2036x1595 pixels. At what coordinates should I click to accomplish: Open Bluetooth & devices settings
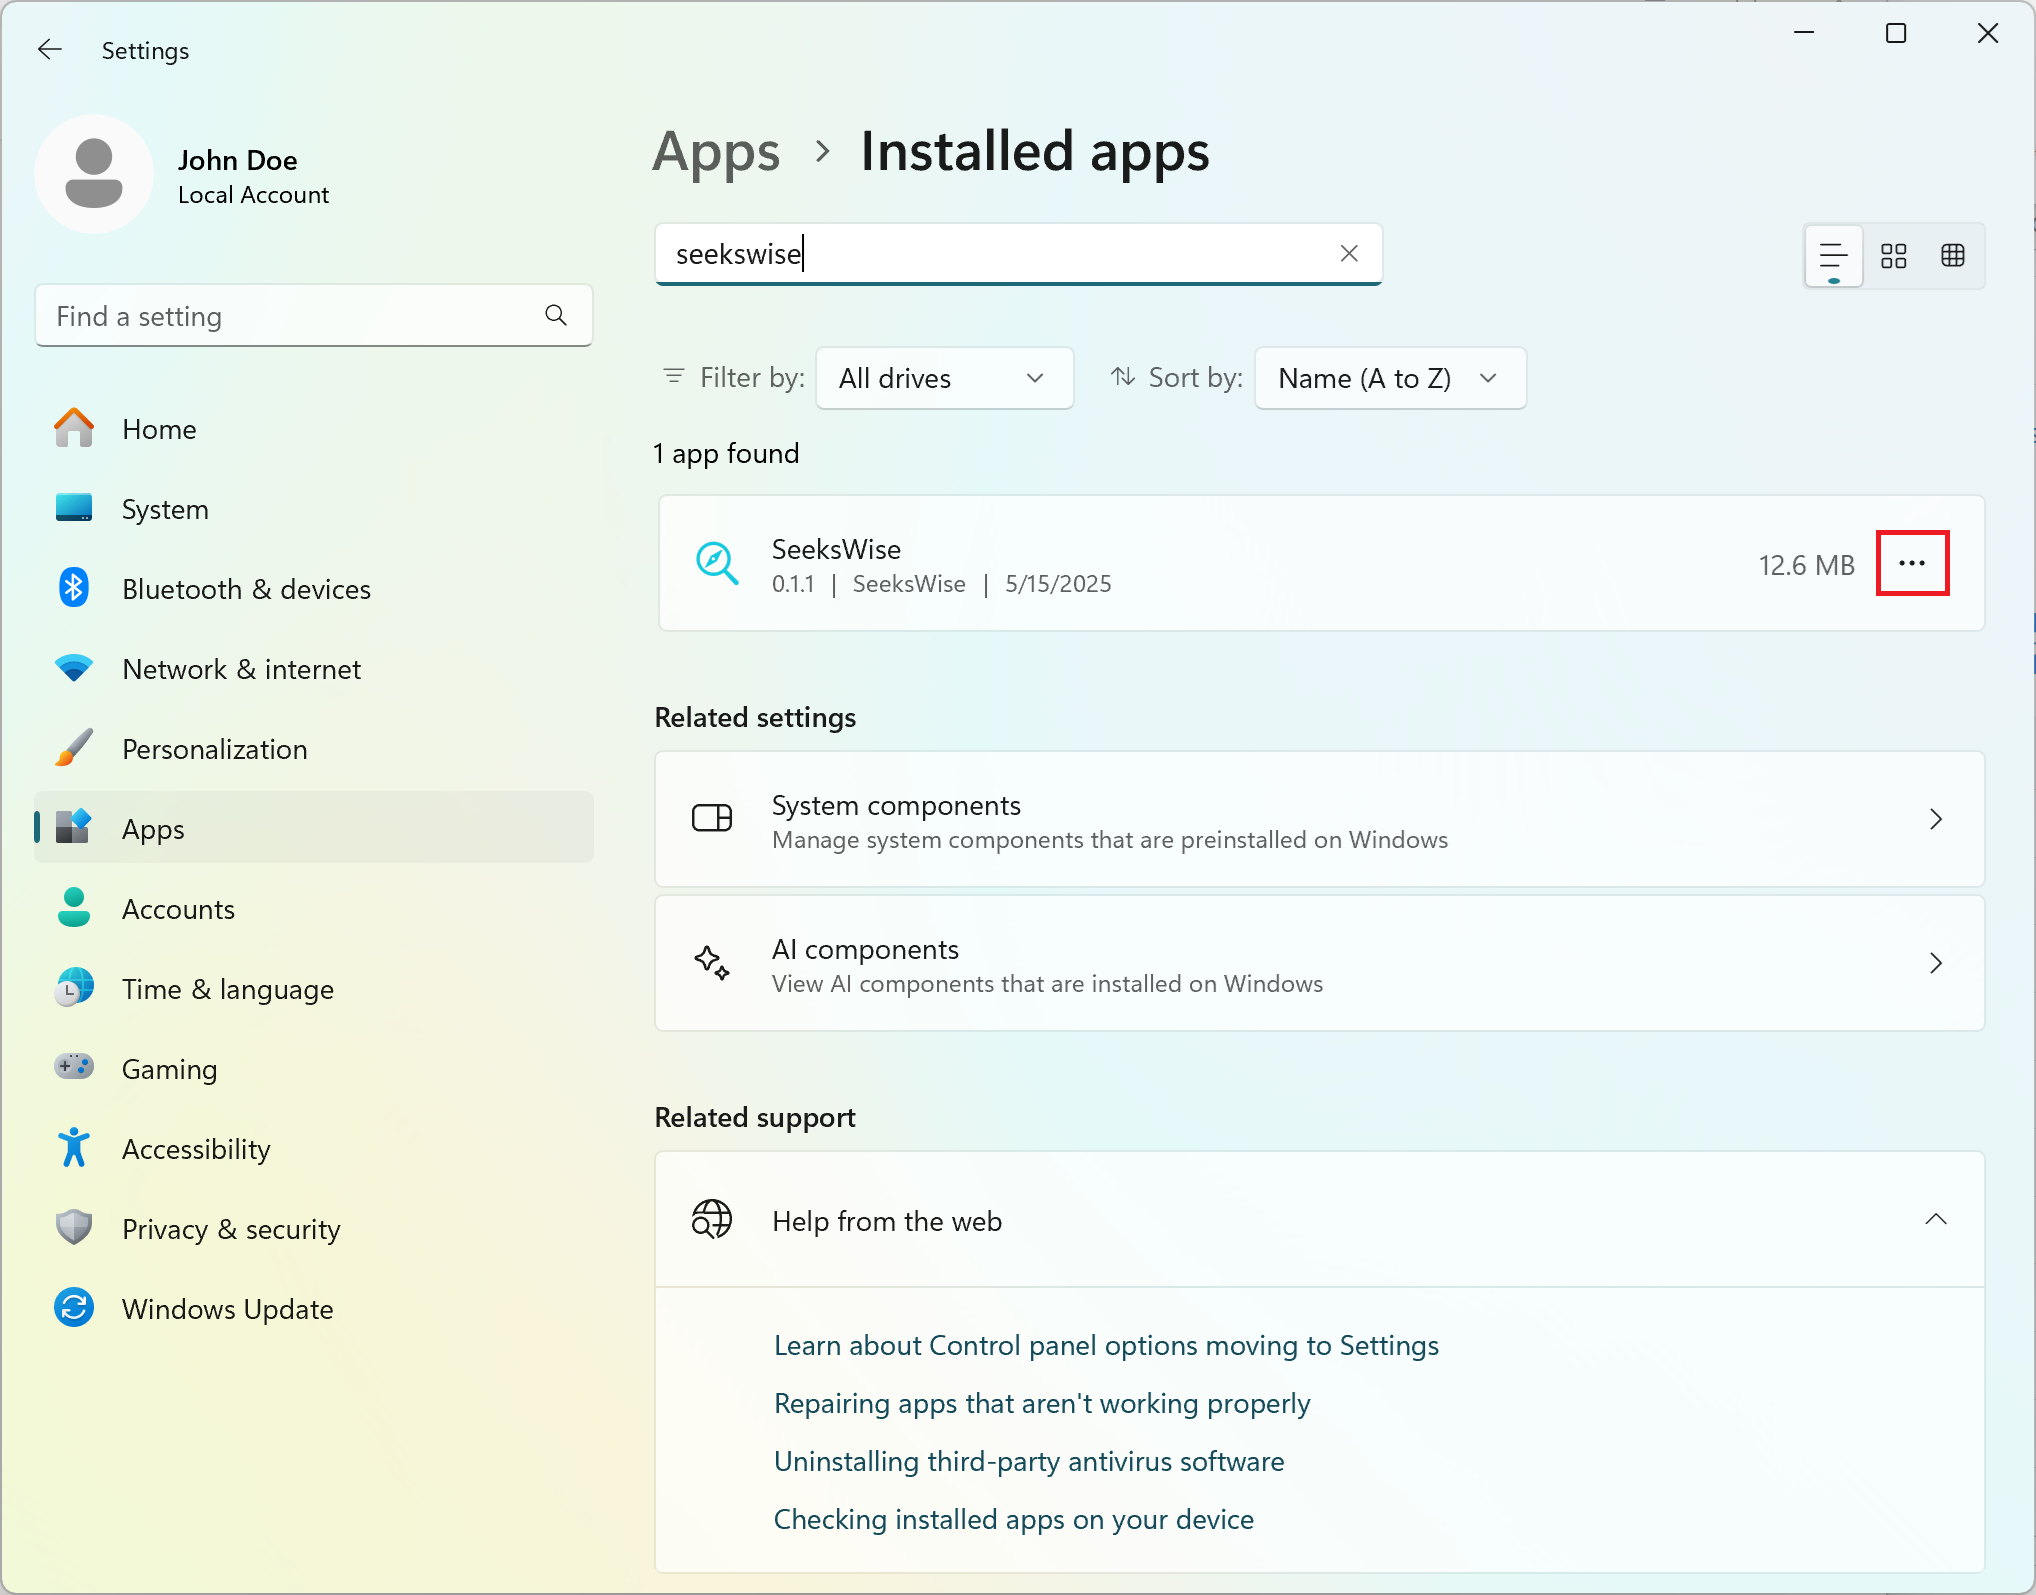click(x=314, y=589)
